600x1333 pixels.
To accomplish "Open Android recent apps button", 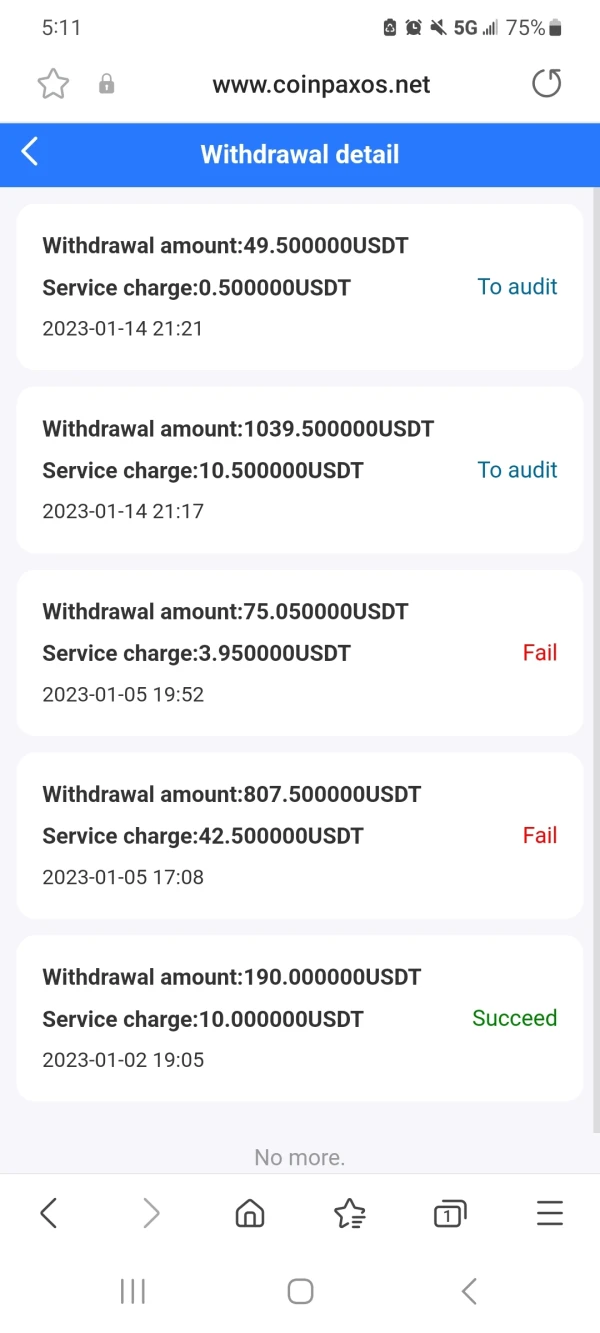I will click(x=133, y=1291).
